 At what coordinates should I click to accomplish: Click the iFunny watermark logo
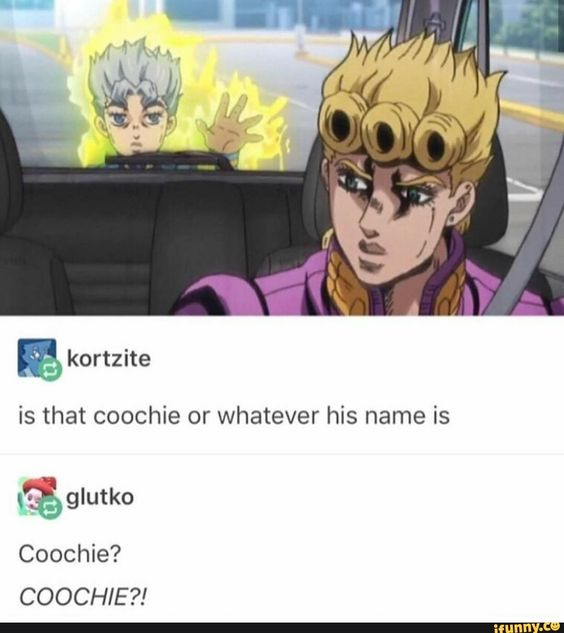point(528,628)
